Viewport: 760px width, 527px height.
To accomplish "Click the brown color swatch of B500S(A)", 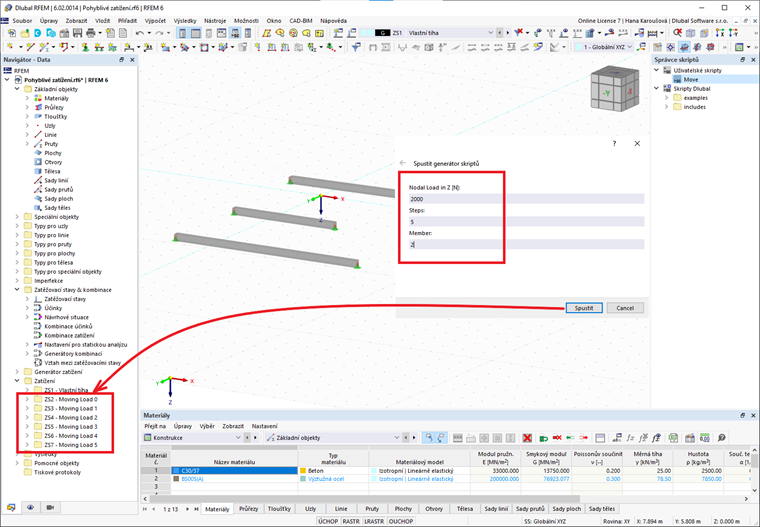I will [x=176, y=479].
